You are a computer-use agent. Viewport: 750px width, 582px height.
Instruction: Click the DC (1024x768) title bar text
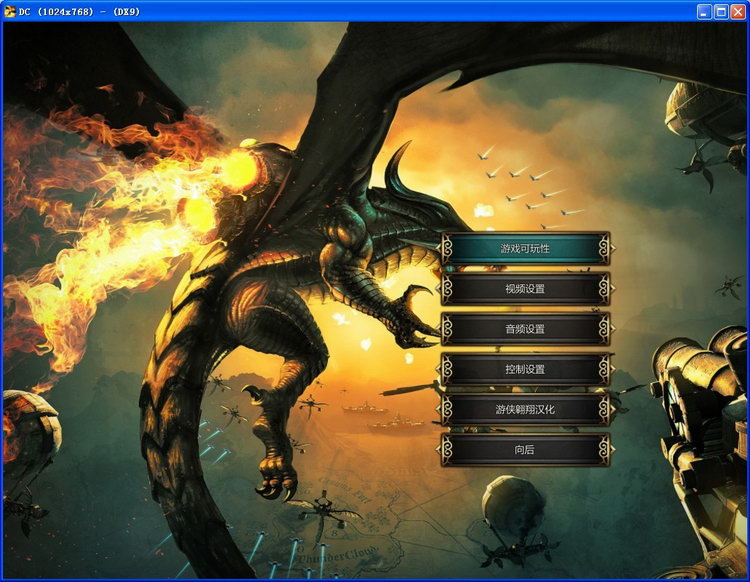pos(79,12)
